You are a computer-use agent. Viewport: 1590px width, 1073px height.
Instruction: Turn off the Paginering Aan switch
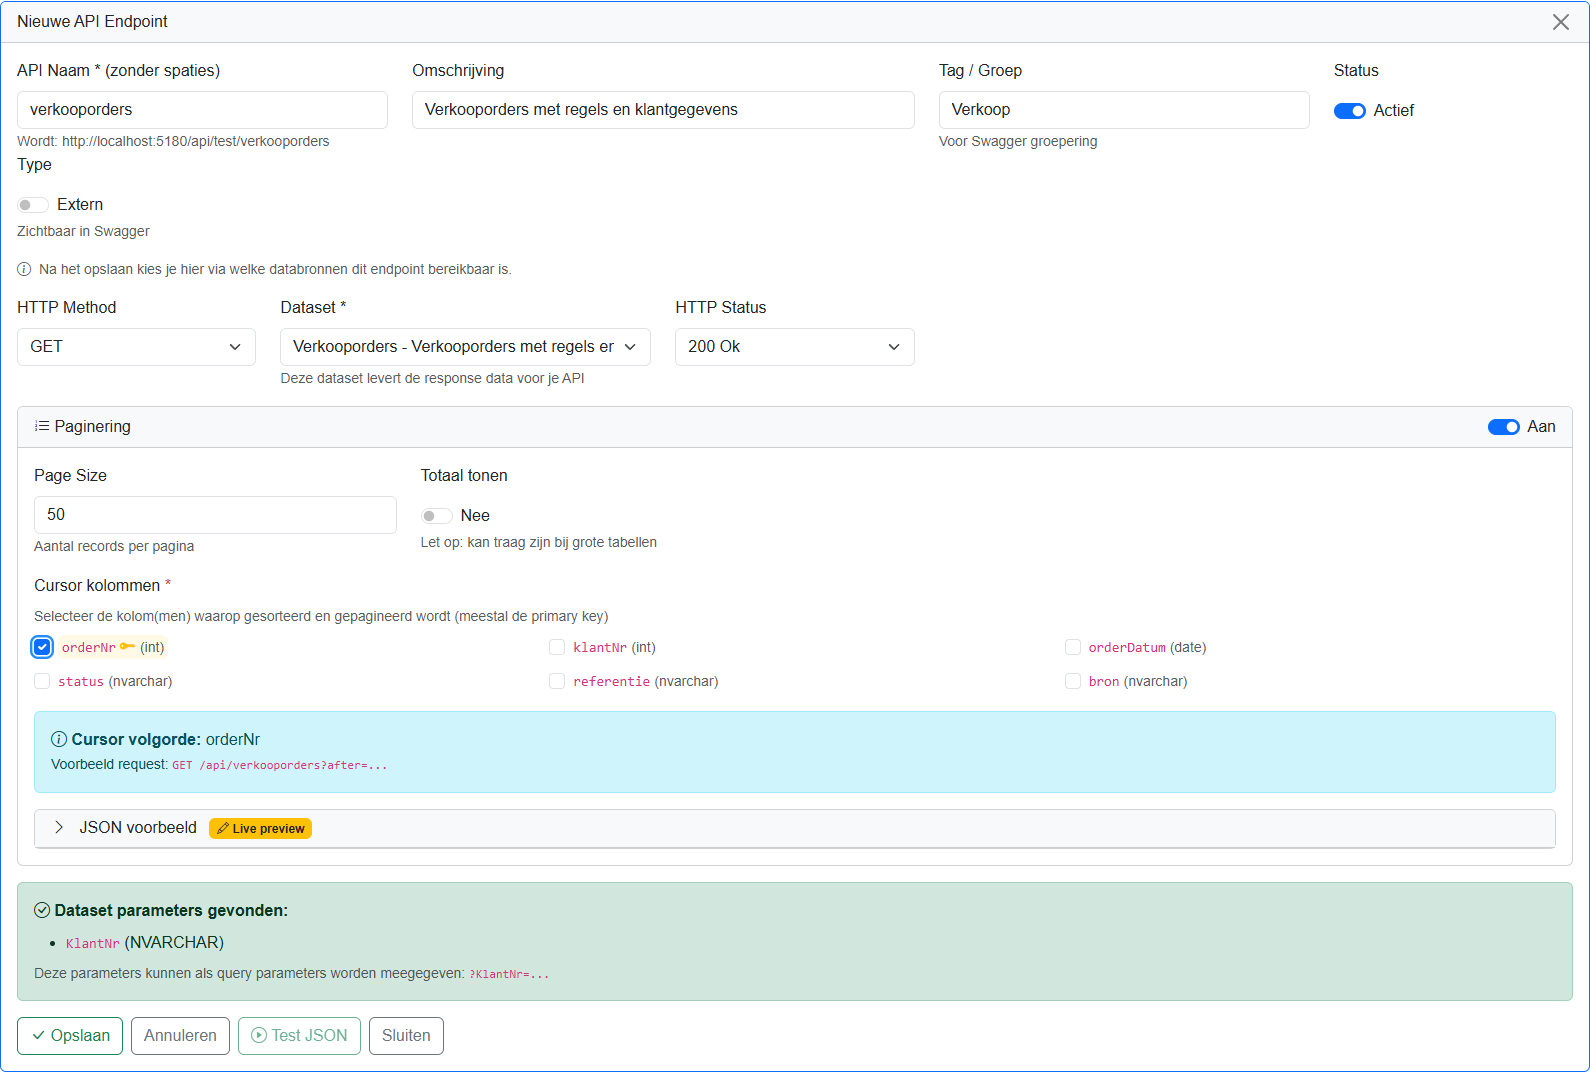(x=1503, y=427)
